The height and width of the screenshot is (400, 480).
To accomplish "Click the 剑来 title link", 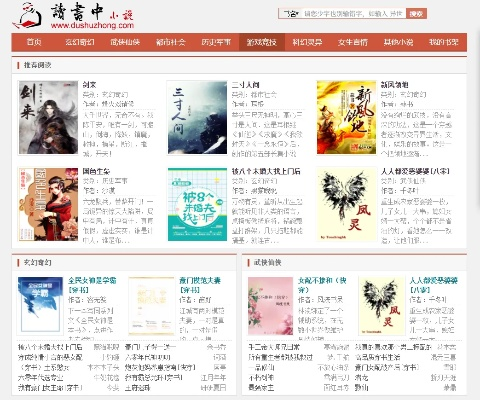I will tap(89, 85).
